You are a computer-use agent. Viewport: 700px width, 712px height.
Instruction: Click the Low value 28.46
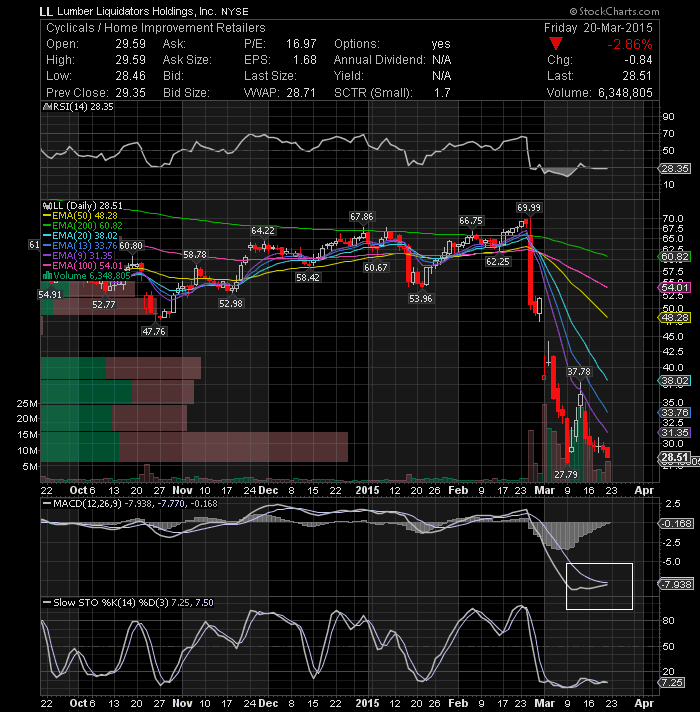[130, 76]
